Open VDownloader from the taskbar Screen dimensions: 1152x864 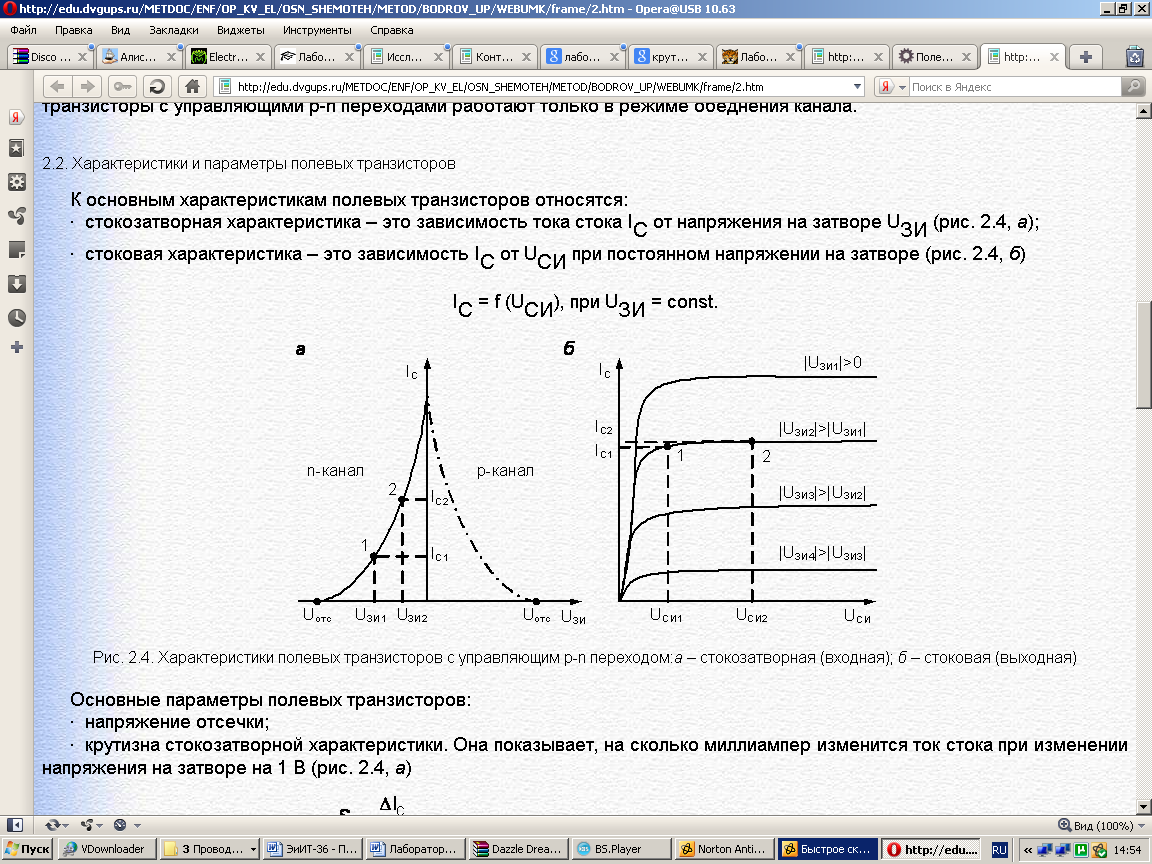[x=107, y=849]
